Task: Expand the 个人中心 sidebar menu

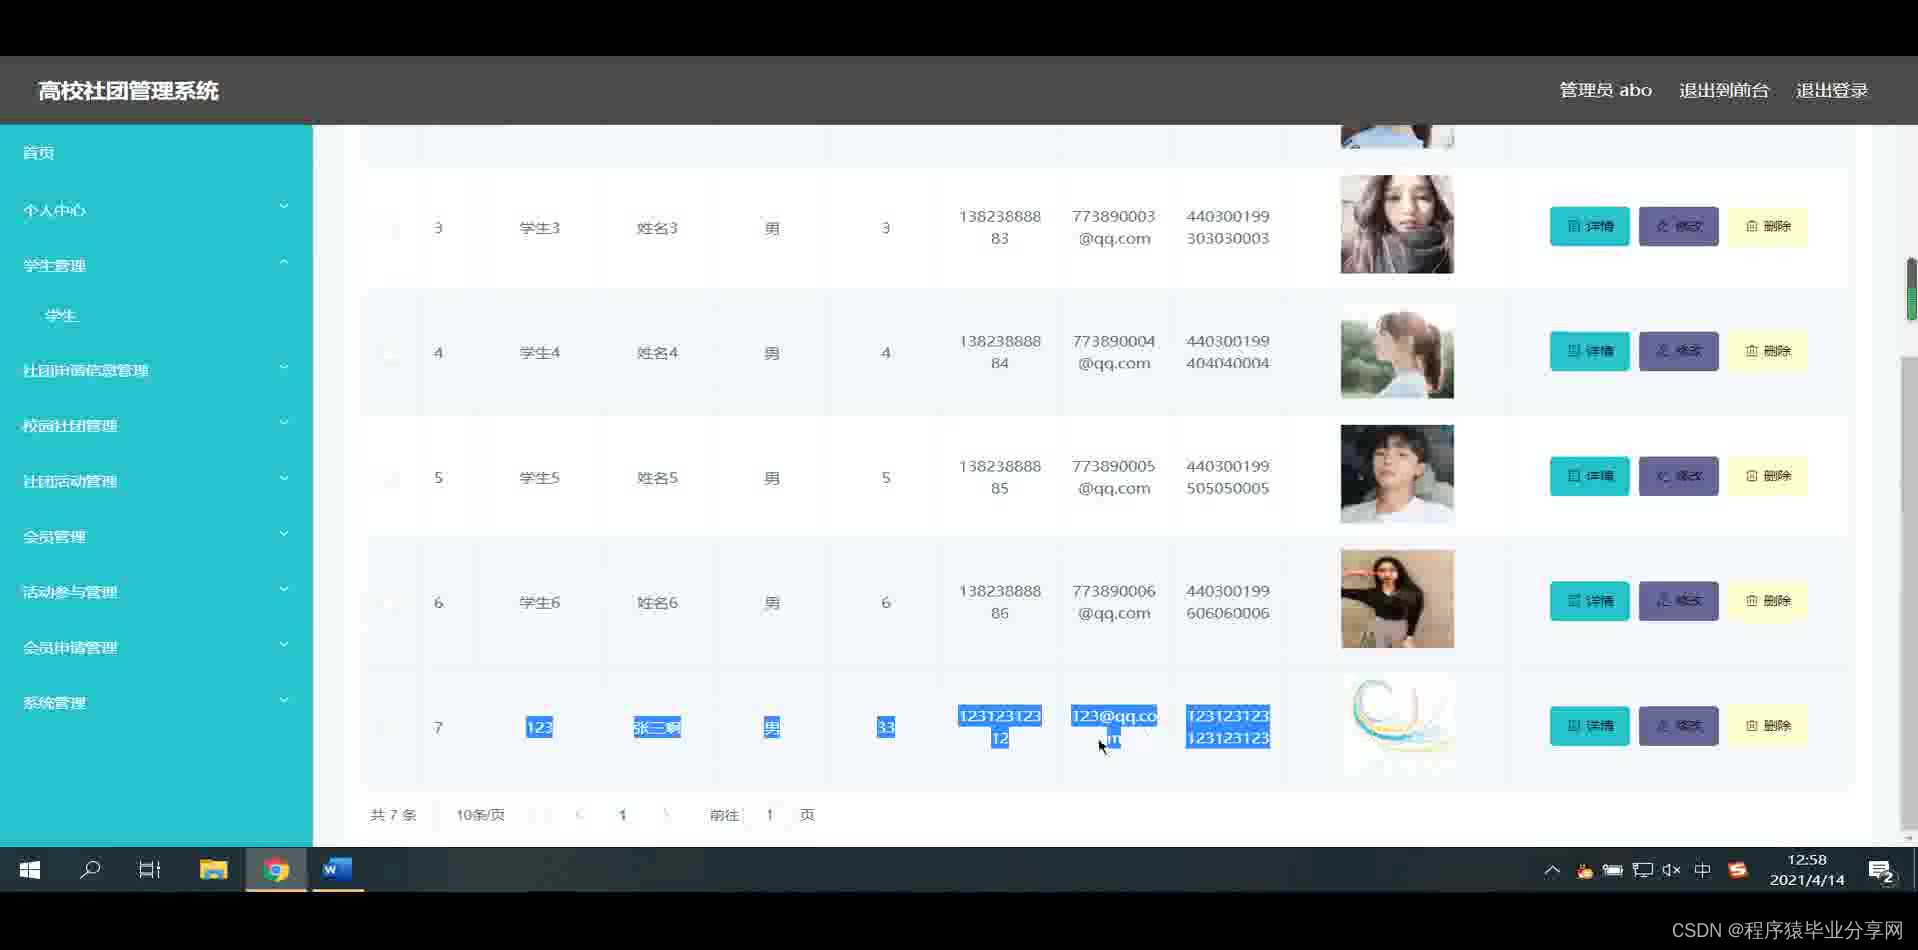Action: click(156, 210)
